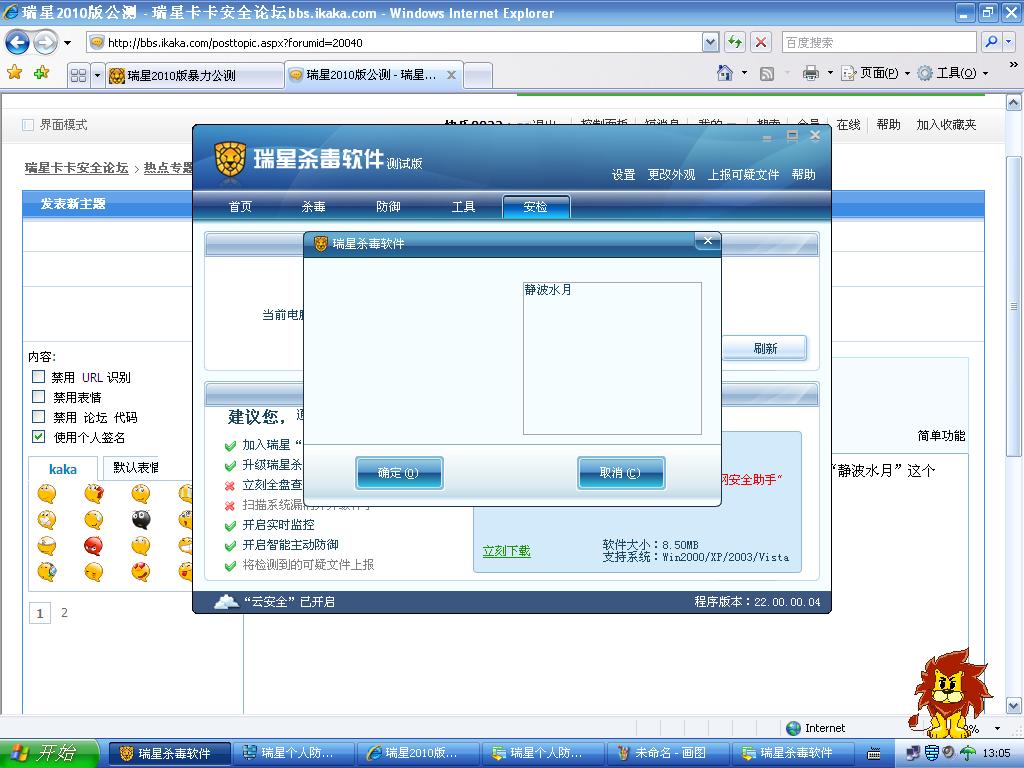Click the search magnifier icon
The height and width of the screenshot is (768, 1024).
991,42
